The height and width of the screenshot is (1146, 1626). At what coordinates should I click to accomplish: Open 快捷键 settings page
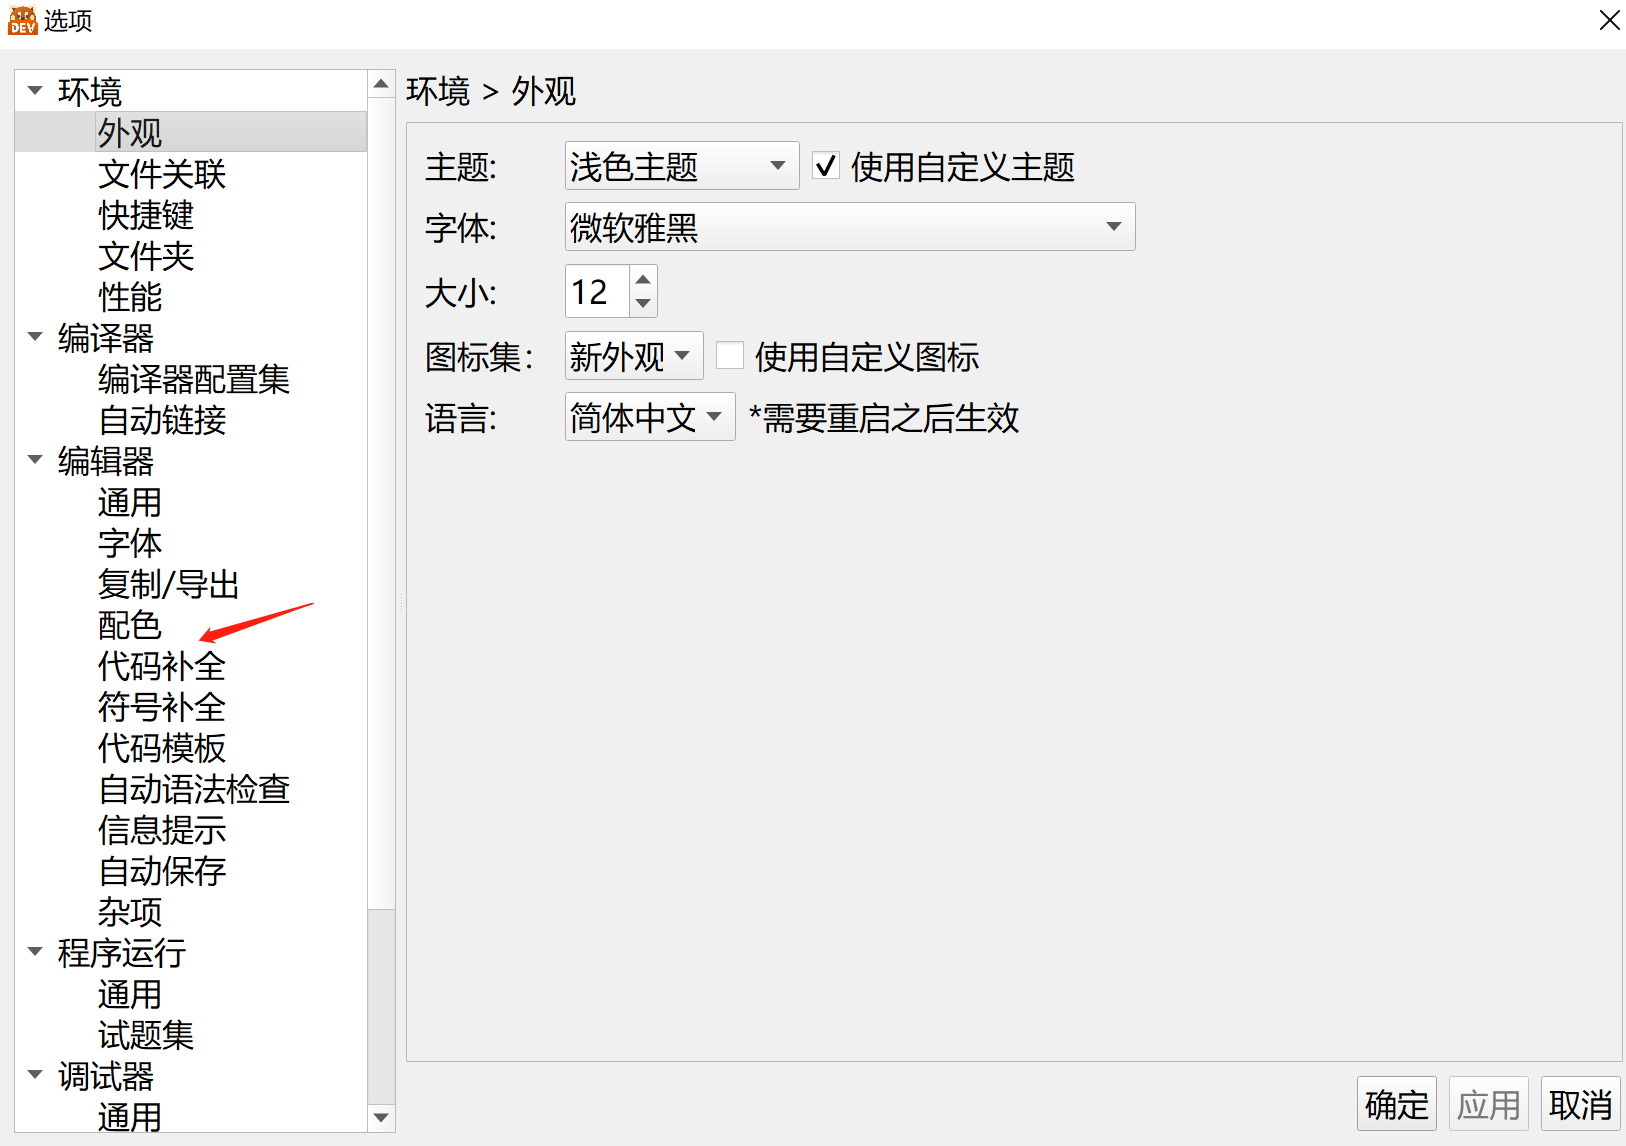(146, 214)
